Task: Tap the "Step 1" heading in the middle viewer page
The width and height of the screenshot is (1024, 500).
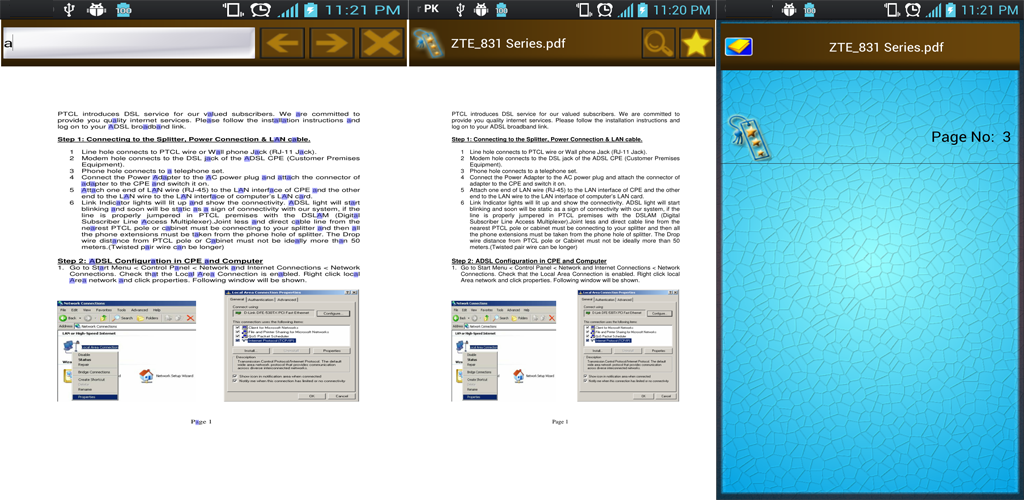Action: 547,139
